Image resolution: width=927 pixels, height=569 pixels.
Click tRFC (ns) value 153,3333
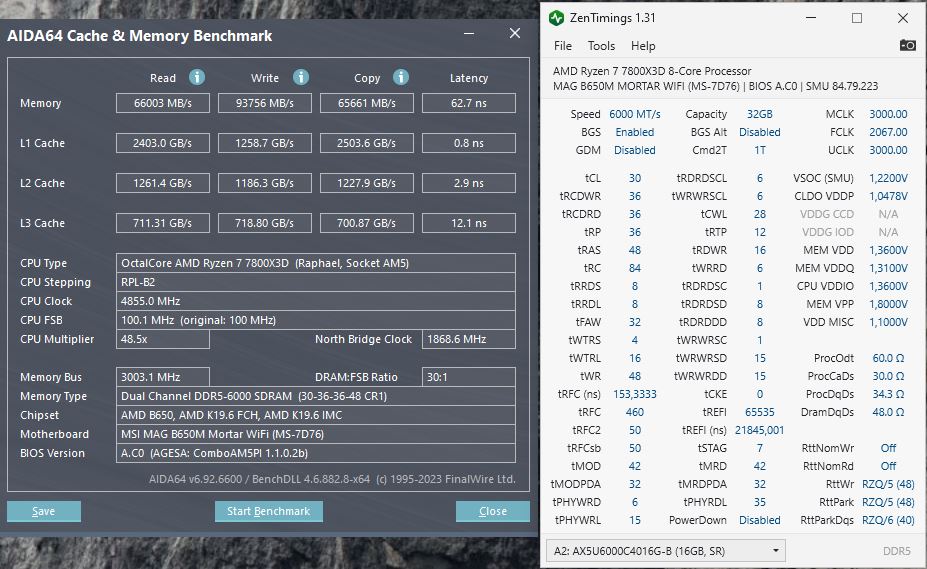click(x=634, y=394)
